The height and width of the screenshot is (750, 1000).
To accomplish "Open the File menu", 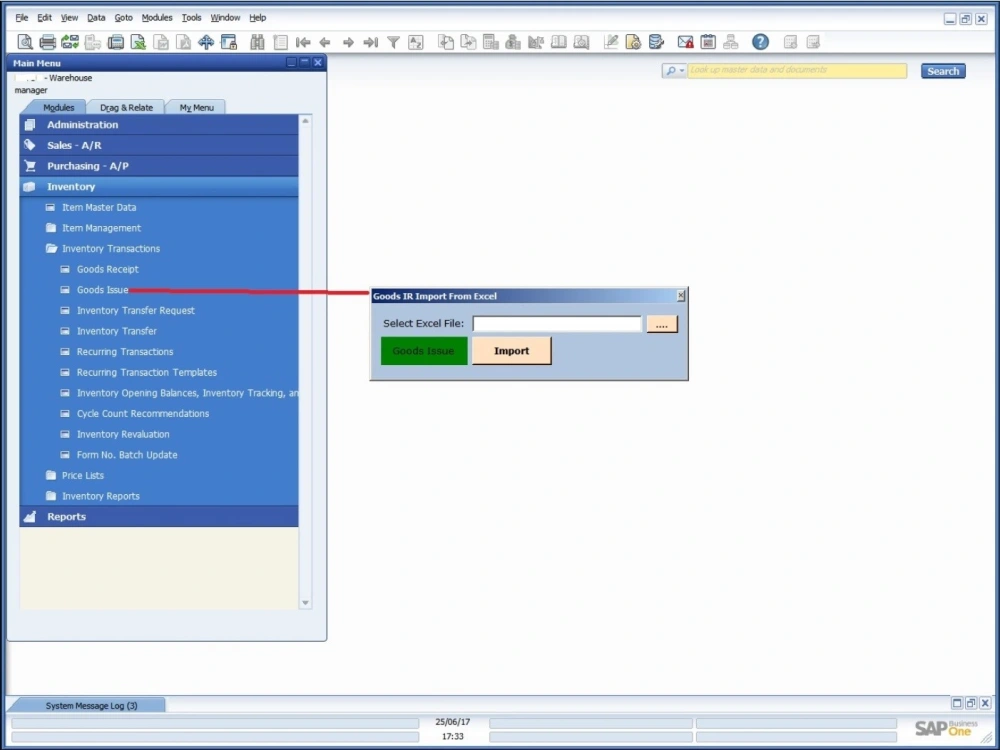I will (x=22, y=18).
